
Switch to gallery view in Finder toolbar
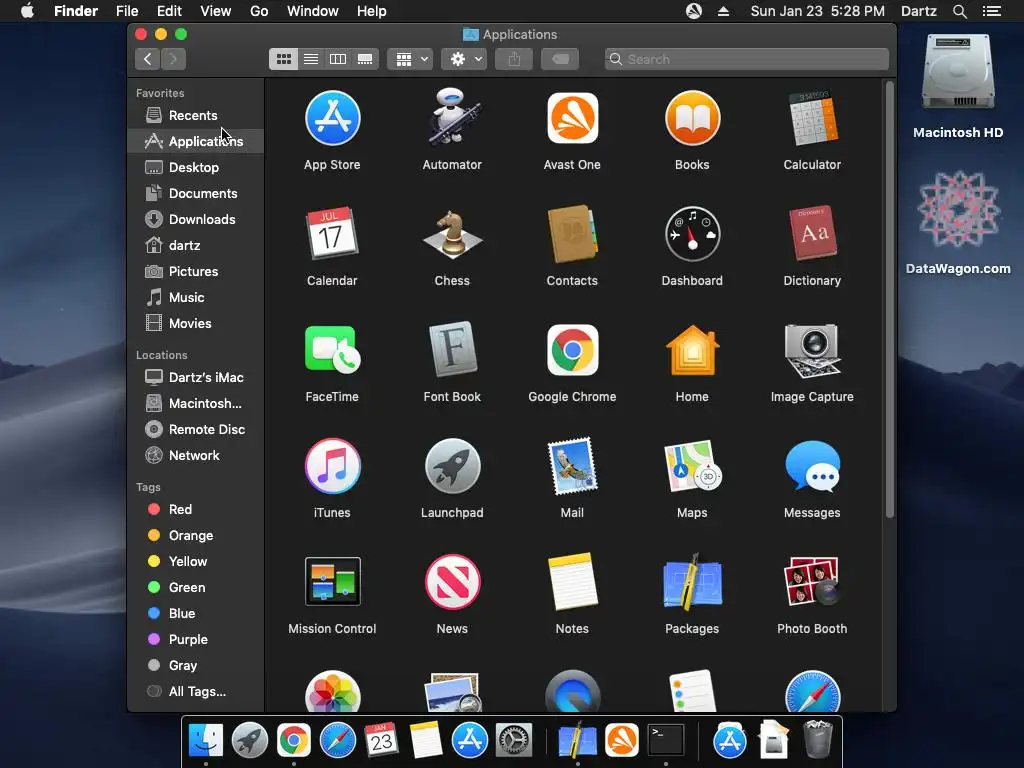pyautogui.click(x=365, y=59)
